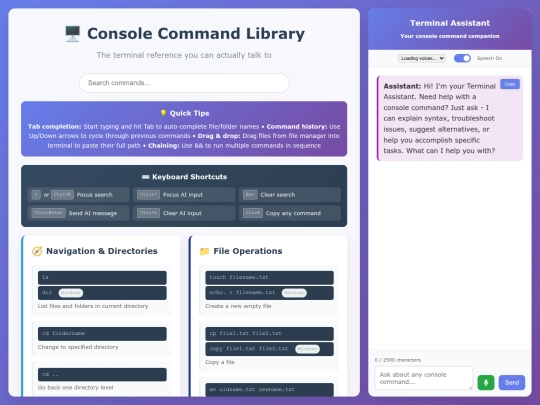Copy the cd foldername command
Viewport: 540px width, 405px height.
point(102,334)
